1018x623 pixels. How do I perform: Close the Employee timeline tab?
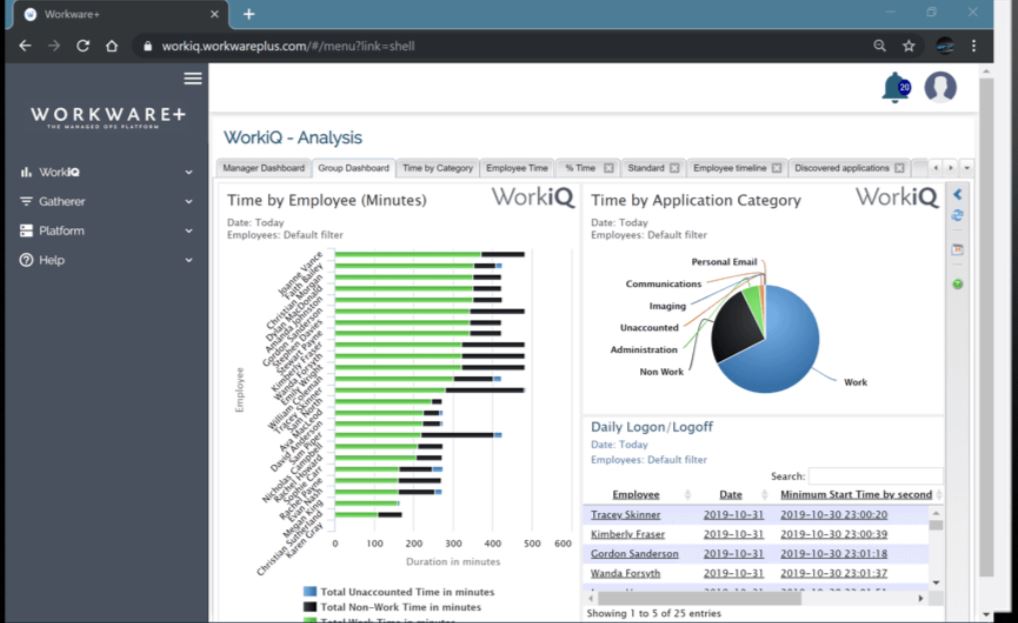click(x=776, y=168)
